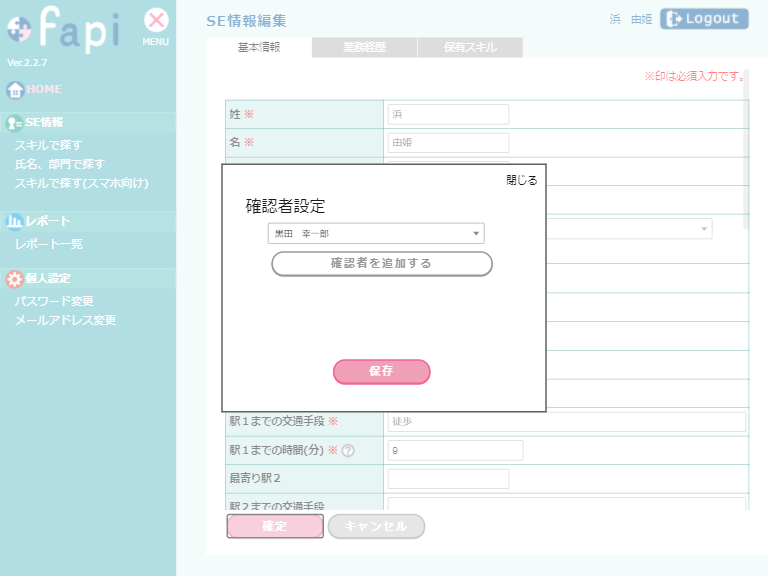Screen dimensions: 768x576
Task: Go to パスワード変更
Action: click(x=54, y=301)
